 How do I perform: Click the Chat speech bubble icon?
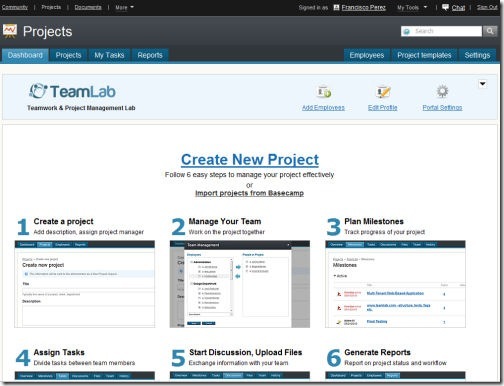pos(445,7)
